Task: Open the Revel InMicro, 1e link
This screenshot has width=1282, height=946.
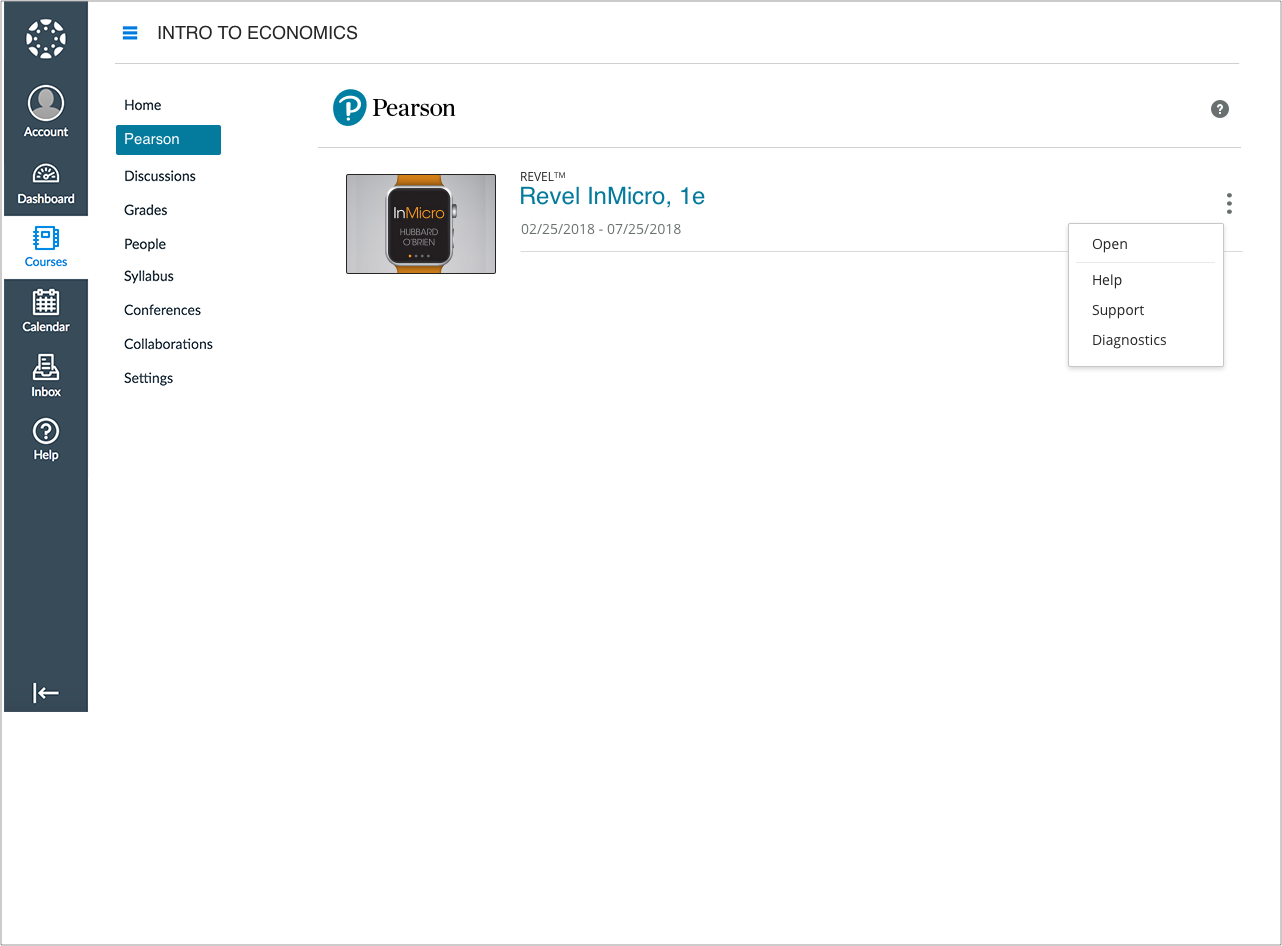Action: click(612, 196)
